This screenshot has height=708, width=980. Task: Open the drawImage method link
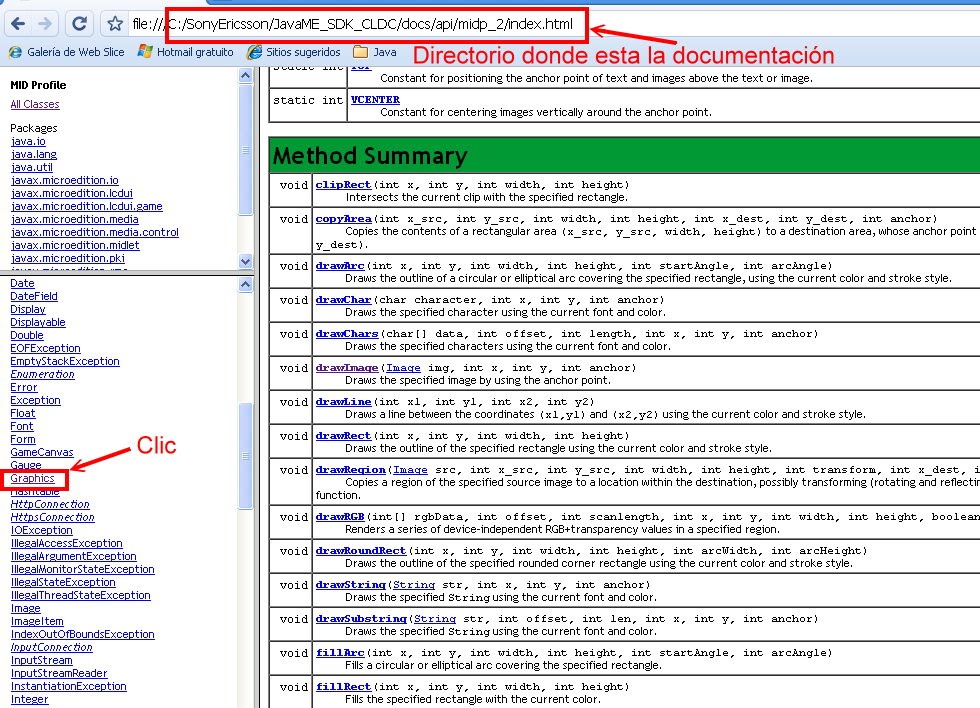coord(347,368)
